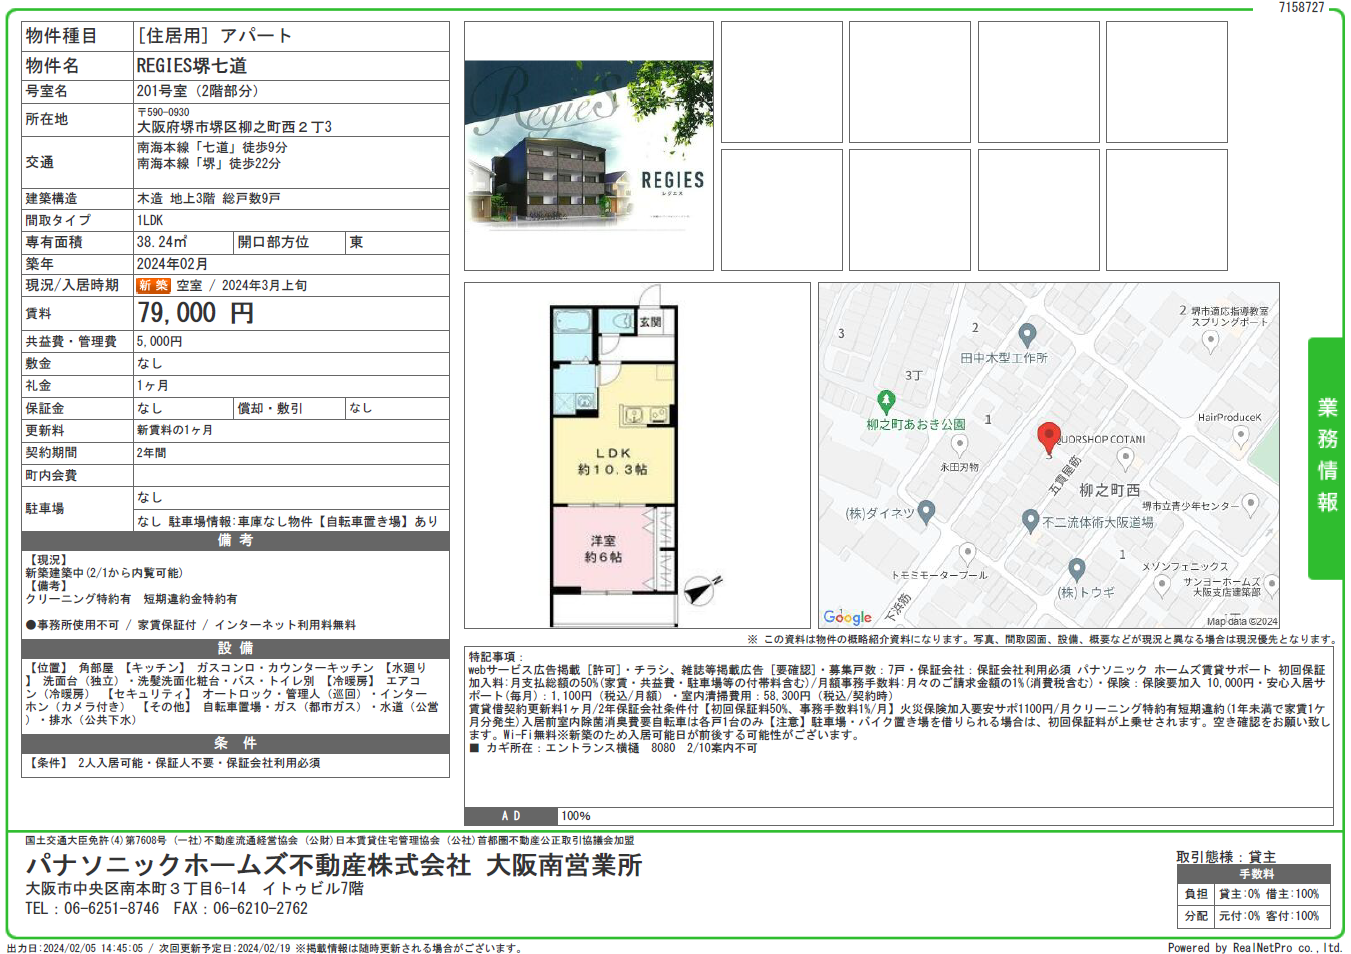
Task: Click the property name REGIES堺七道
Action: [x=192, y=66]
